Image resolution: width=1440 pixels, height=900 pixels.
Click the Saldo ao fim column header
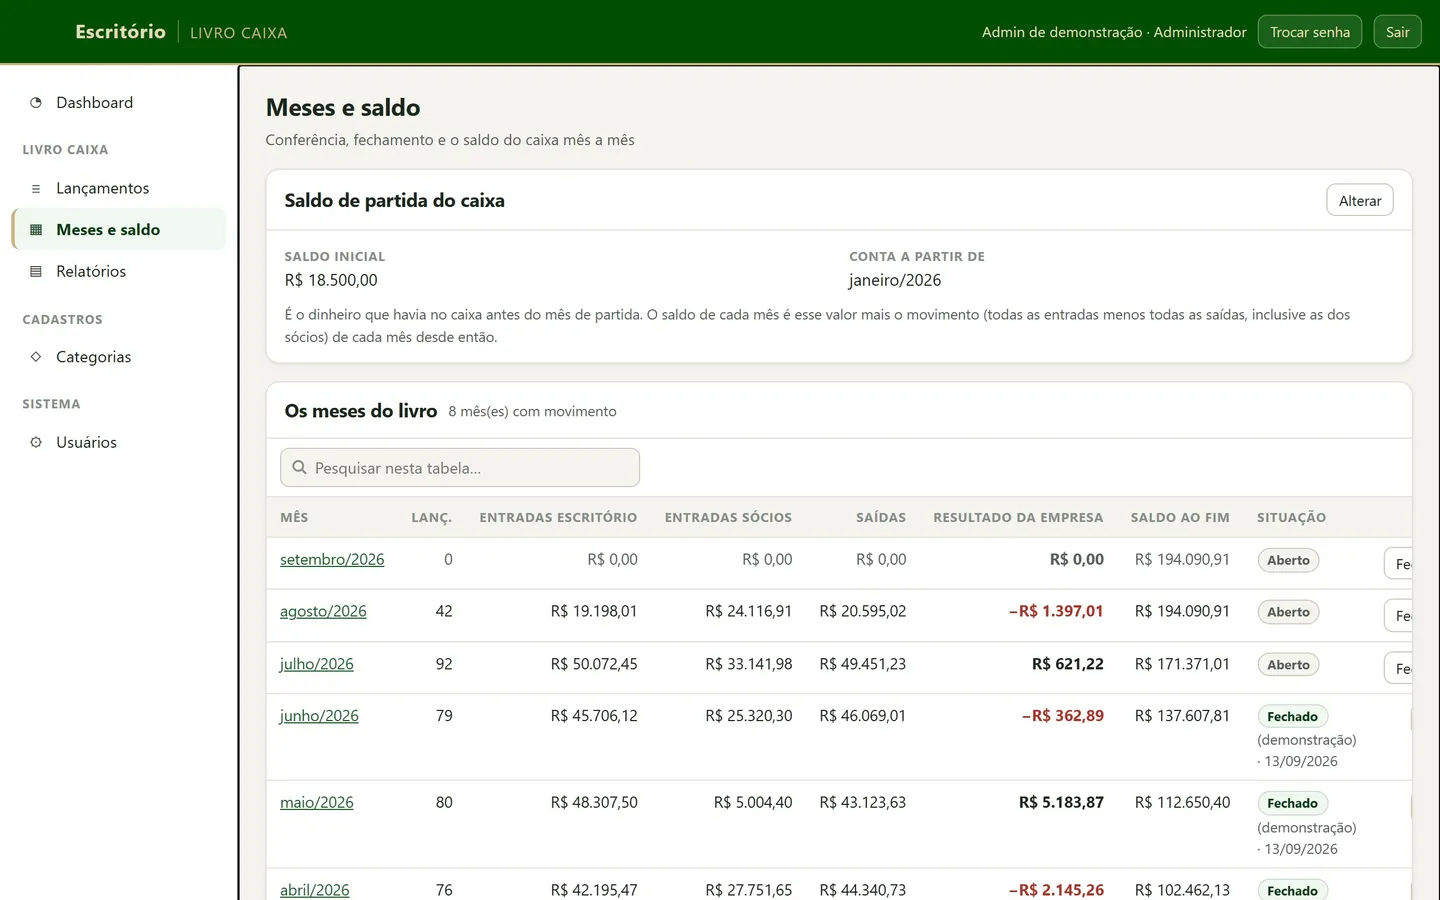[1180, 518]
